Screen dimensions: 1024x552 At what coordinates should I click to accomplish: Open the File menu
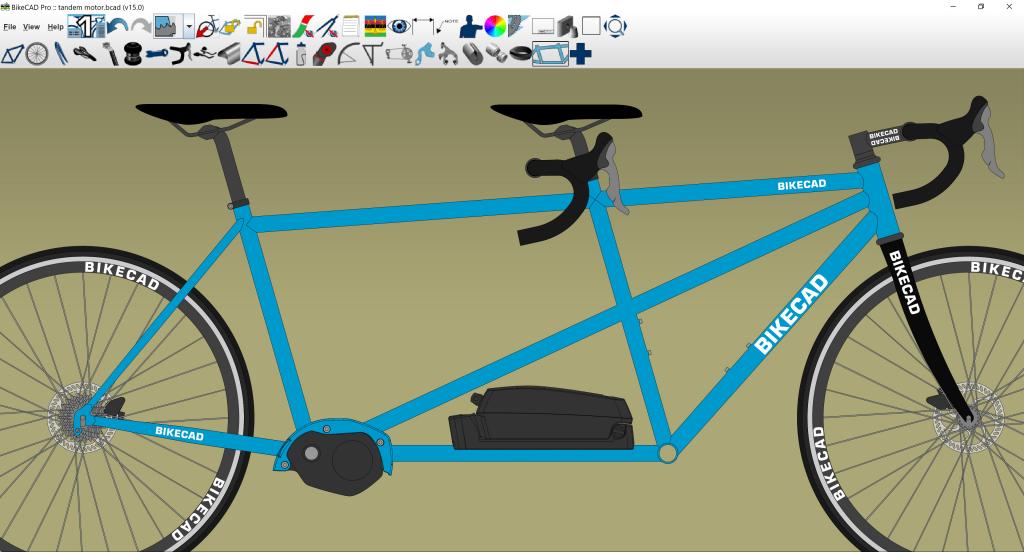coord(9,27)
